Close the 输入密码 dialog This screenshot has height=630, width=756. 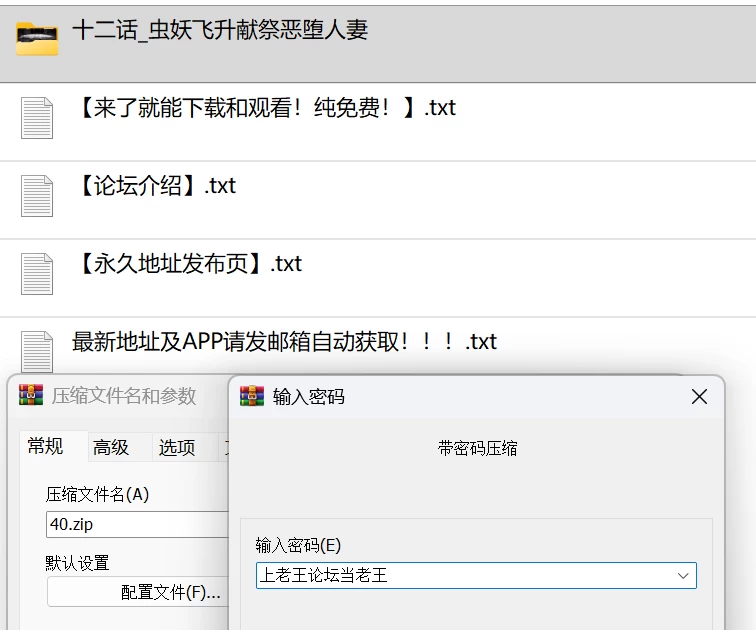(x=699, y=397)
